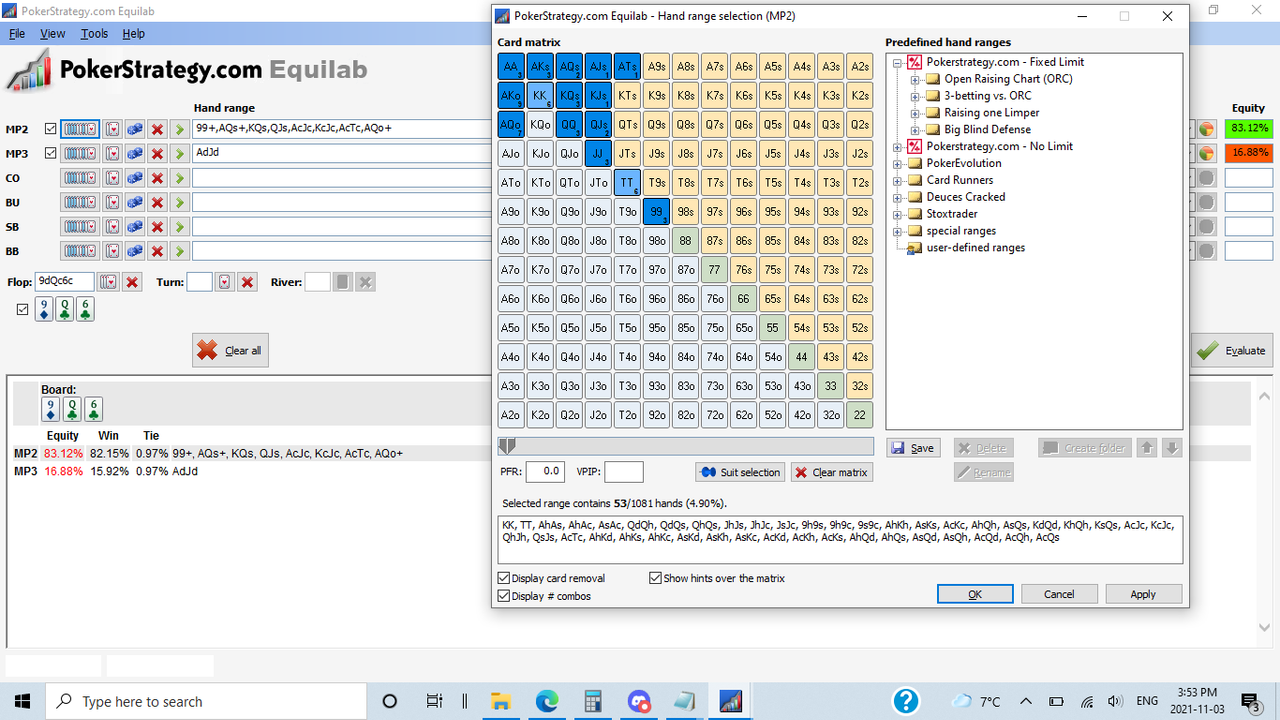This screenshot has width=1280, height=720.
Task: Click the random dice icon for MP3
Action: tap(134, 153)
